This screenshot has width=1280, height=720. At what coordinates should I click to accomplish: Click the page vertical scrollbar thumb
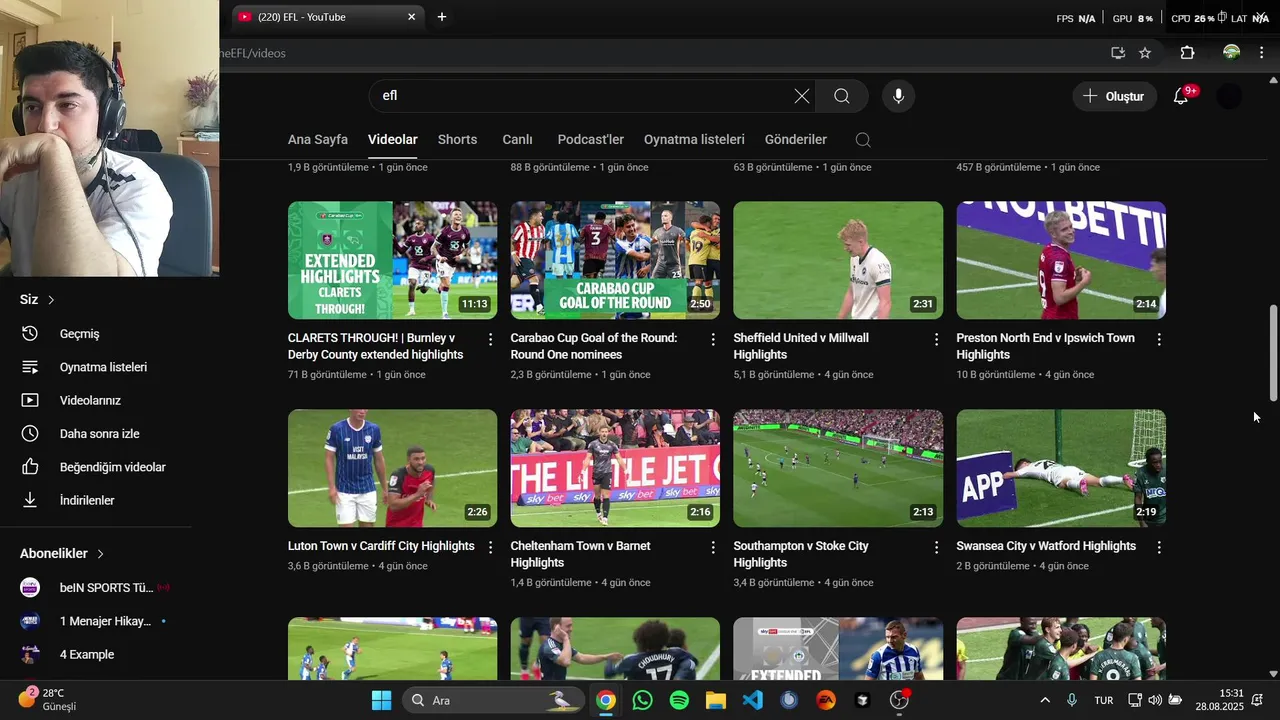1273,354
